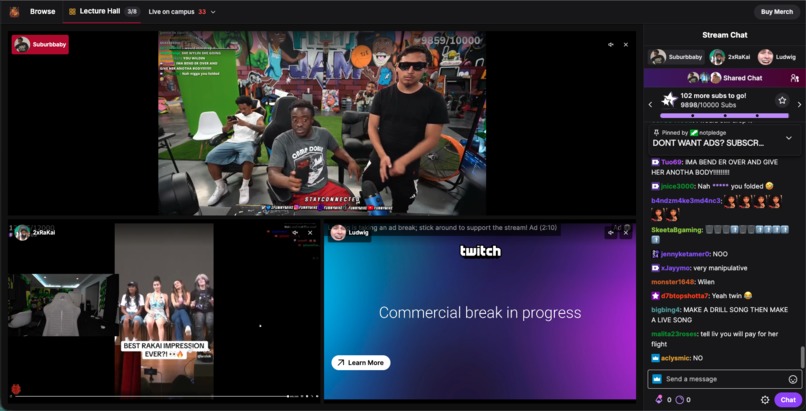
Task: Click username b4ndzm4ke3md4nc3 in chat
Action: coord(685,200)
